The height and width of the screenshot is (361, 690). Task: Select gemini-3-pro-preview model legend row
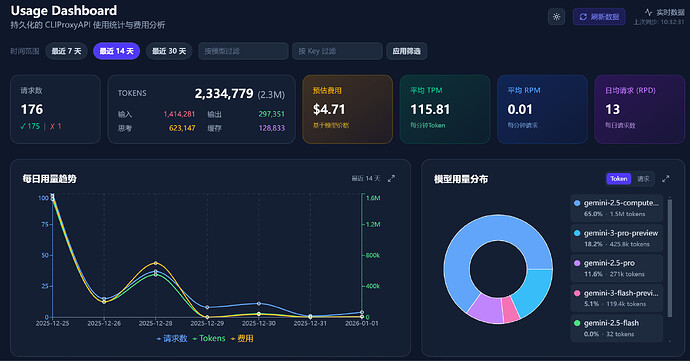pyautogui.click(x=617, y=238)
